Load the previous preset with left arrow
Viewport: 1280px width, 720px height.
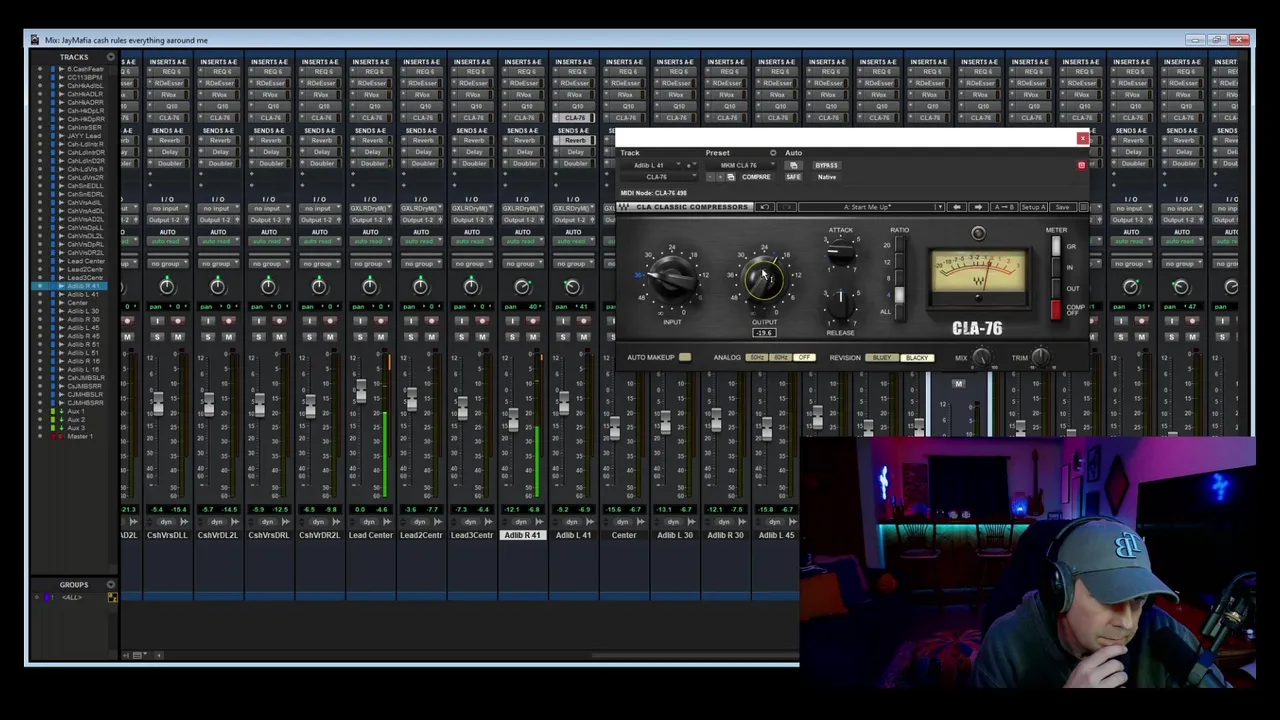(x=957, y=207)
